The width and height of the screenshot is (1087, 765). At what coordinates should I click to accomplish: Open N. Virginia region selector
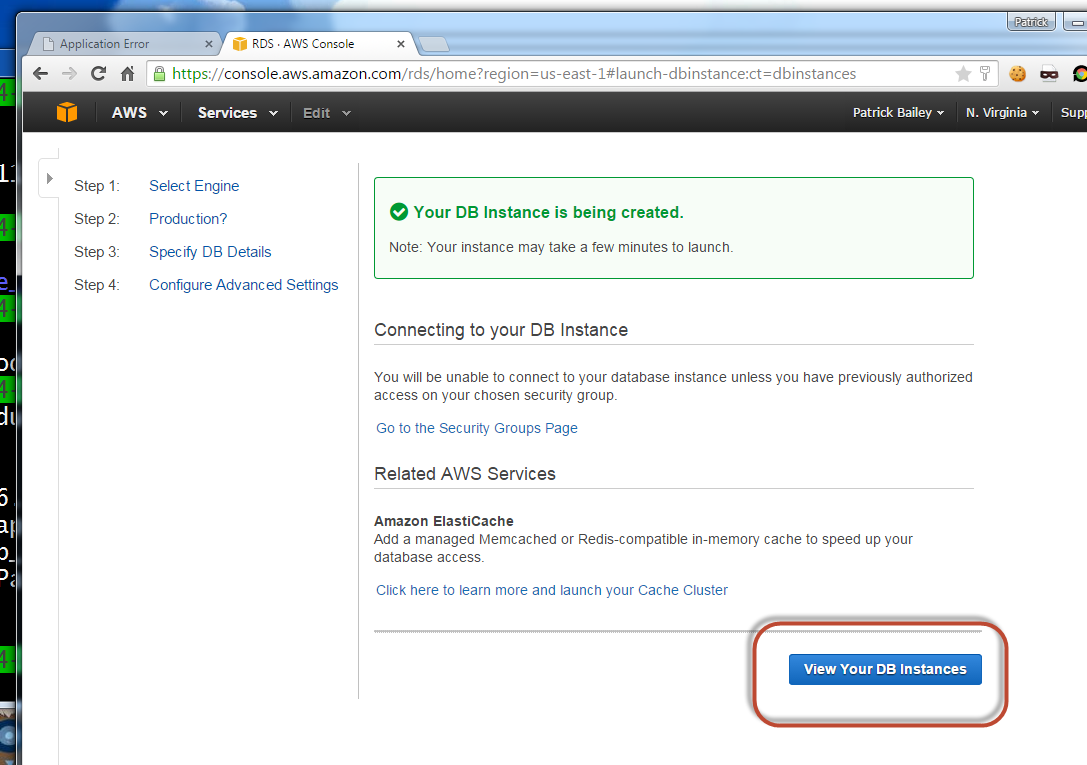pos(1002,112)
